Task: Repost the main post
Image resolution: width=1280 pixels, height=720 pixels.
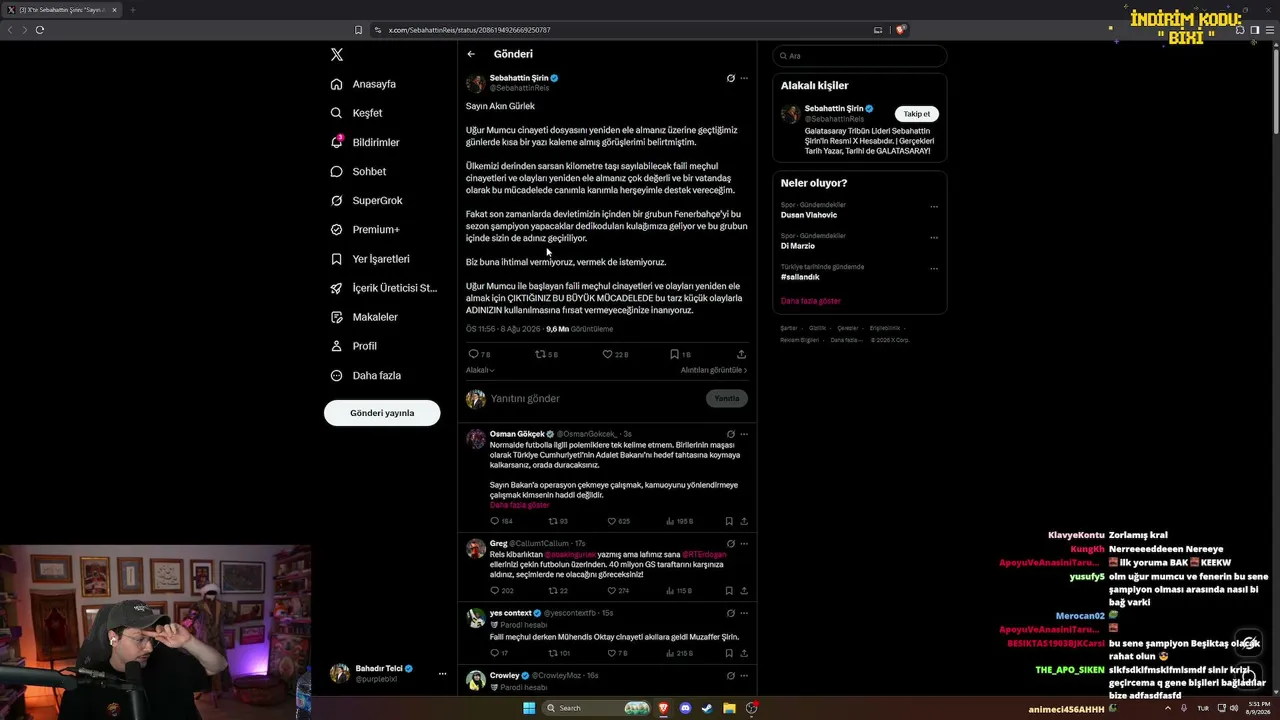Action: pyautogui.click(x=540, y=354)
